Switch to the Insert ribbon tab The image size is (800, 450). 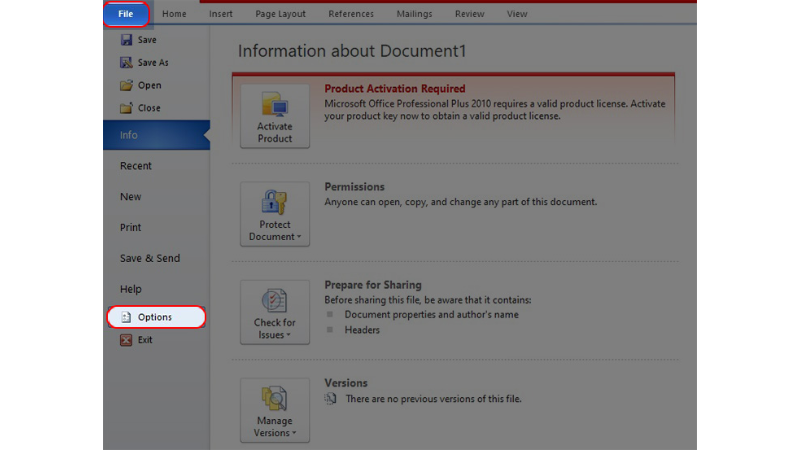tap(220, 14)
